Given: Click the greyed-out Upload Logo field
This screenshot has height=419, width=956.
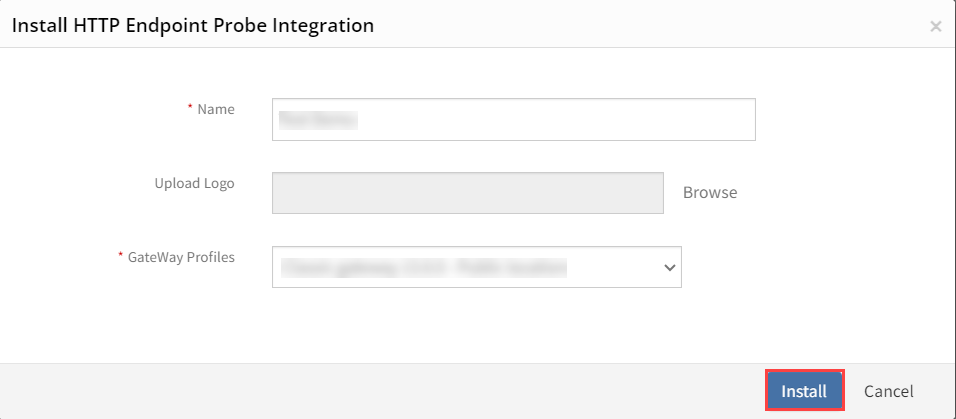Looking at the screenshot, I should 468,193.
